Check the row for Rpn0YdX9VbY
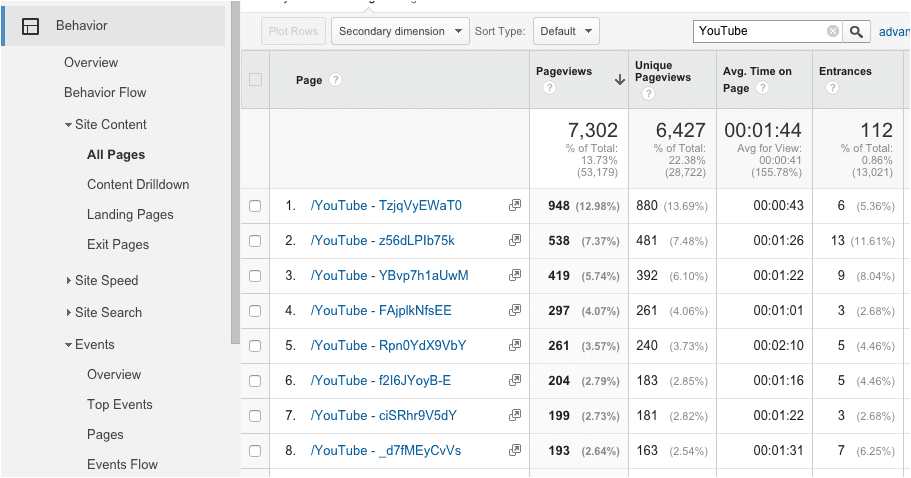The width and height of the screenshot is (911, 478). coord(255,346)
